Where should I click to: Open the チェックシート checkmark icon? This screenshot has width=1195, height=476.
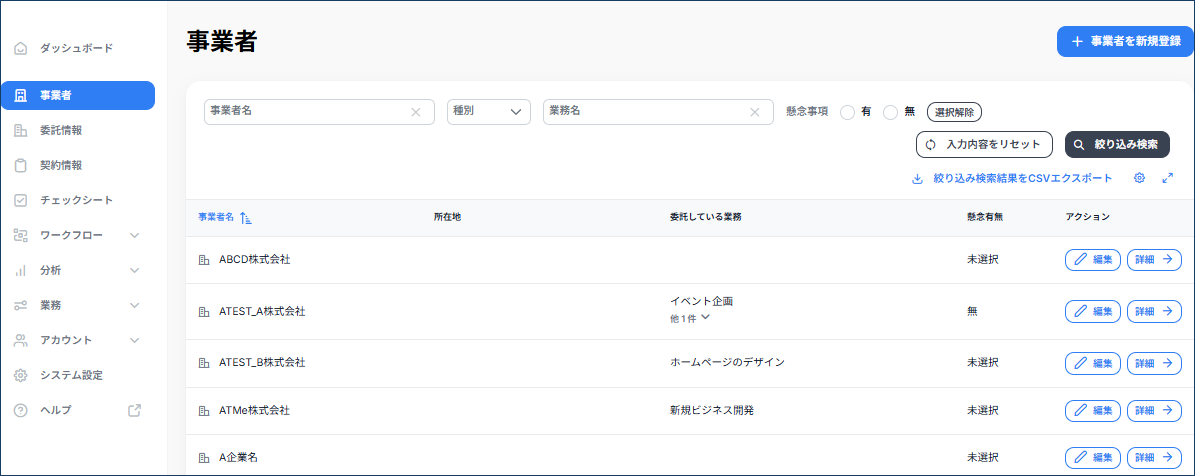[x=21, y=200]
